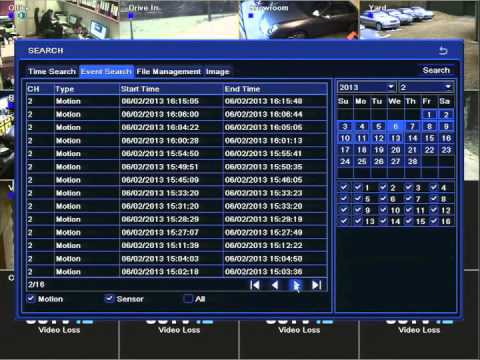Select event starting 06/02/2013 15:04:03

[x=177, y=259]
